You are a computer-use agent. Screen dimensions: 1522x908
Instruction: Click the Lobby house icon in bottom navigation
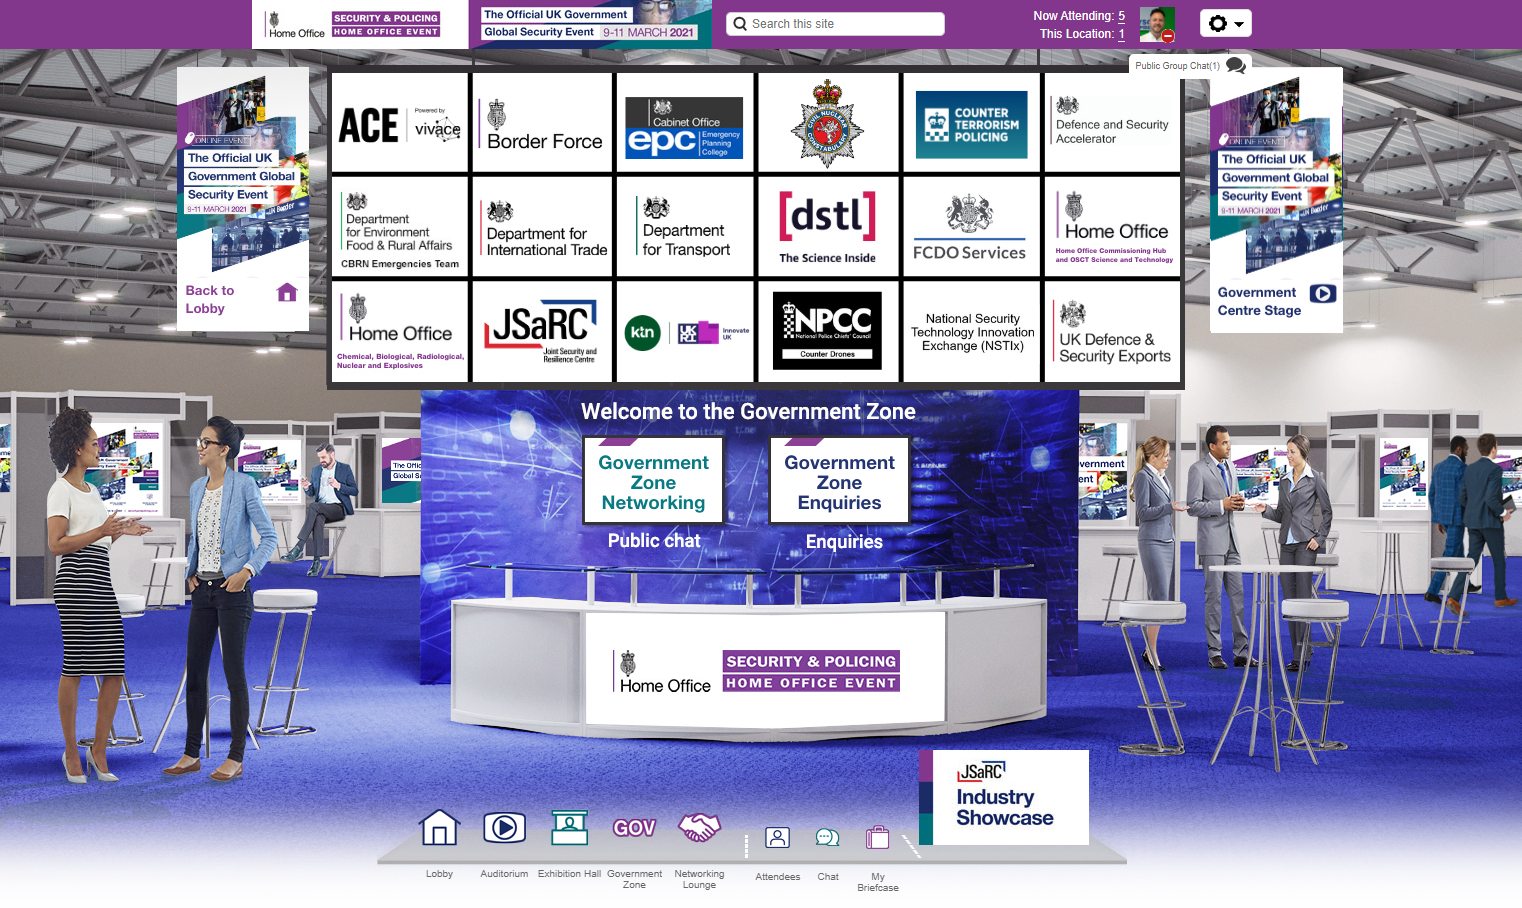pyautogui.click(x=439, y=828)
